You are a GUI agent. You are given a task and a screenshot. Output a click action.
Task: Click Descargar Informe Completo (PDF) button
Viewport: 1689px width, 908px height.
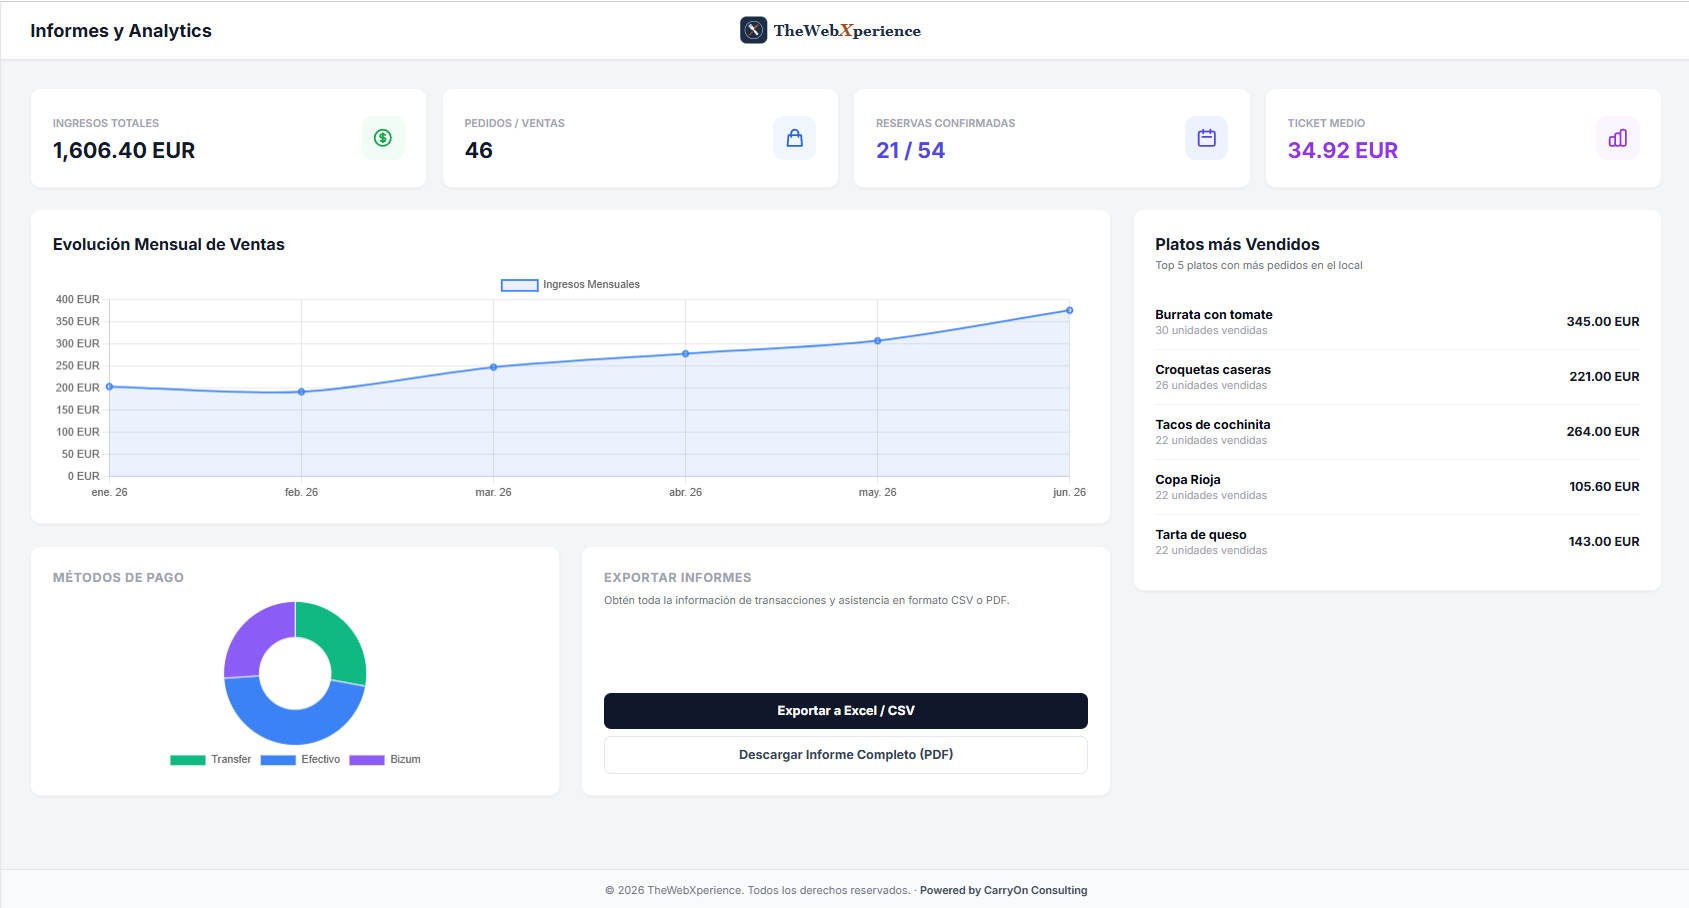tap(846, 755)
